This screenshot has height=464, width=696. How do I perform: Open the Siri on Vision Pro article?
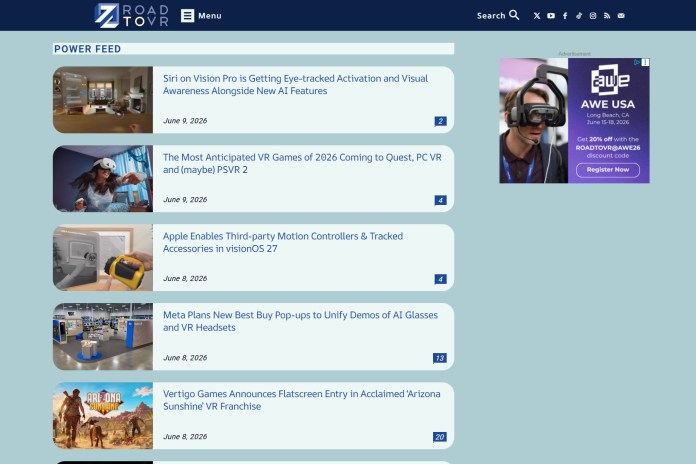pos(295,84)
